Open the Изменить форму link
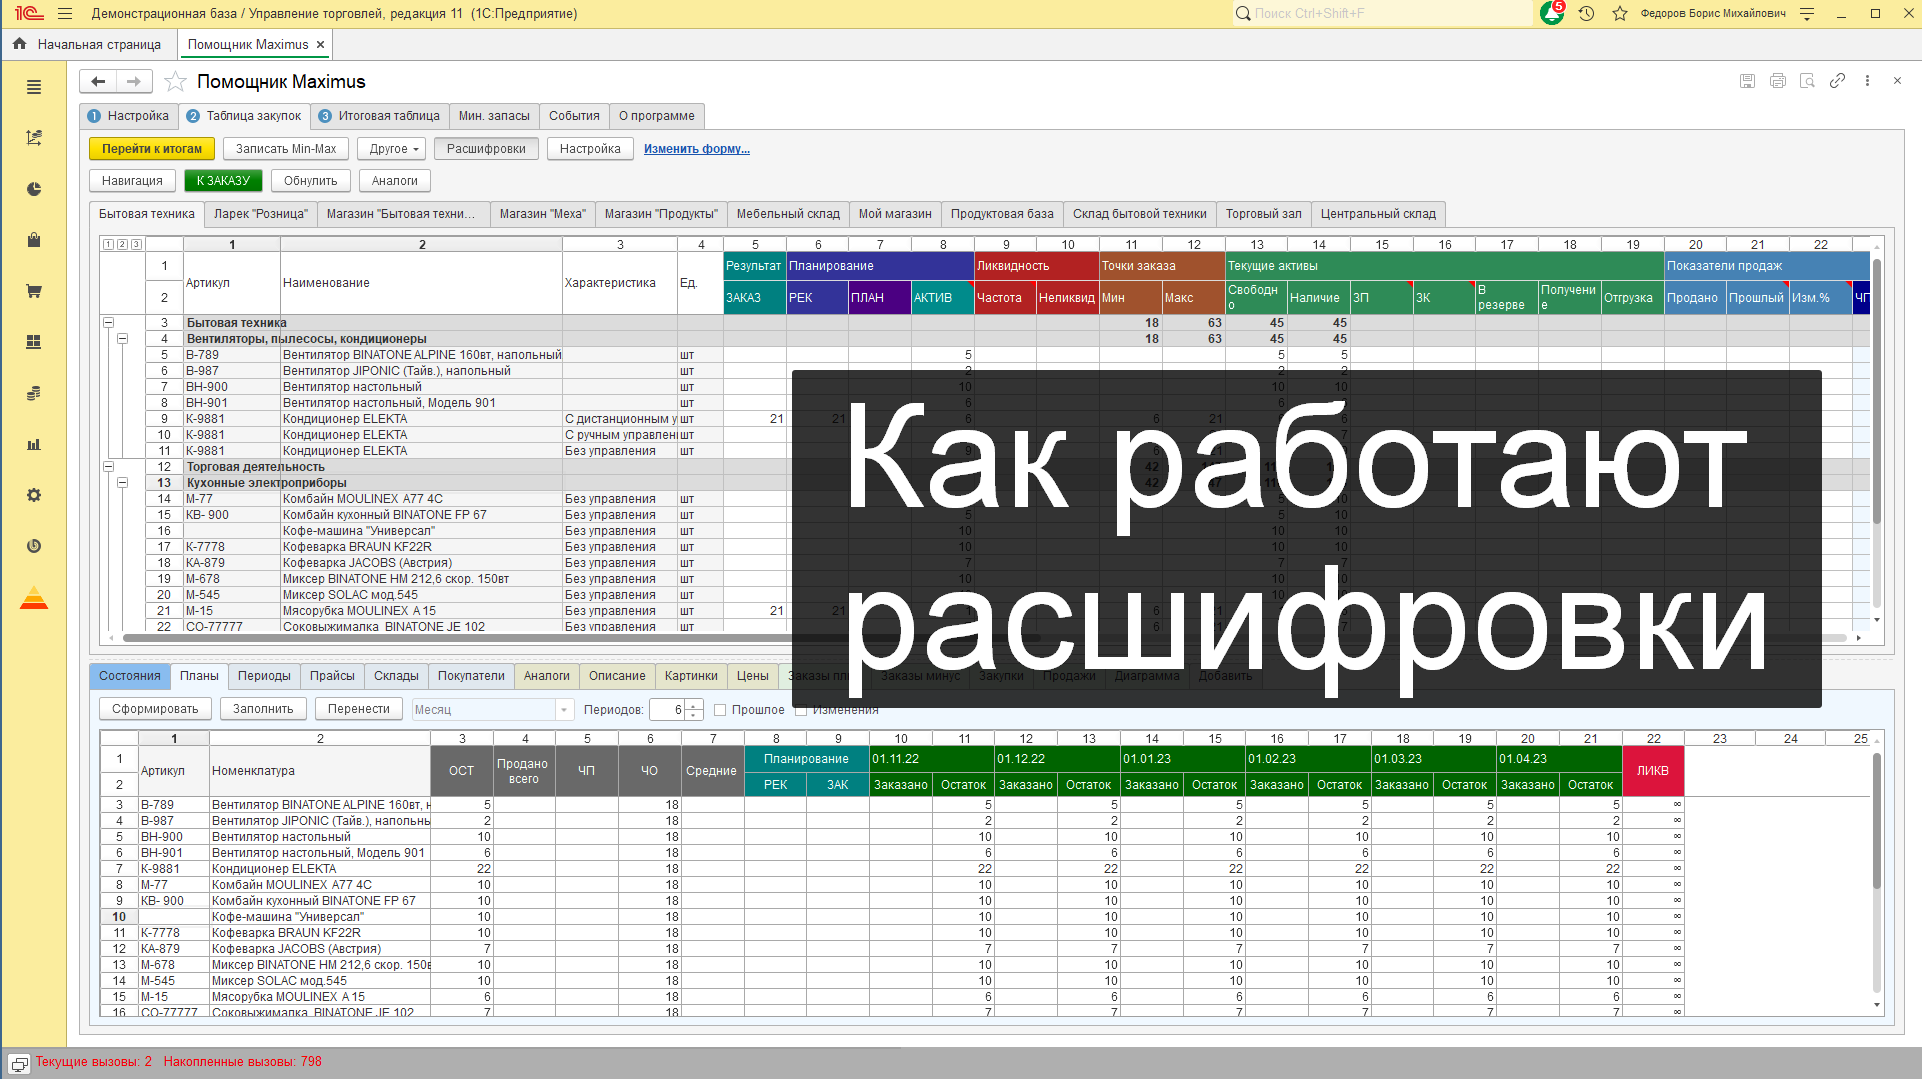 coord(697,149)
